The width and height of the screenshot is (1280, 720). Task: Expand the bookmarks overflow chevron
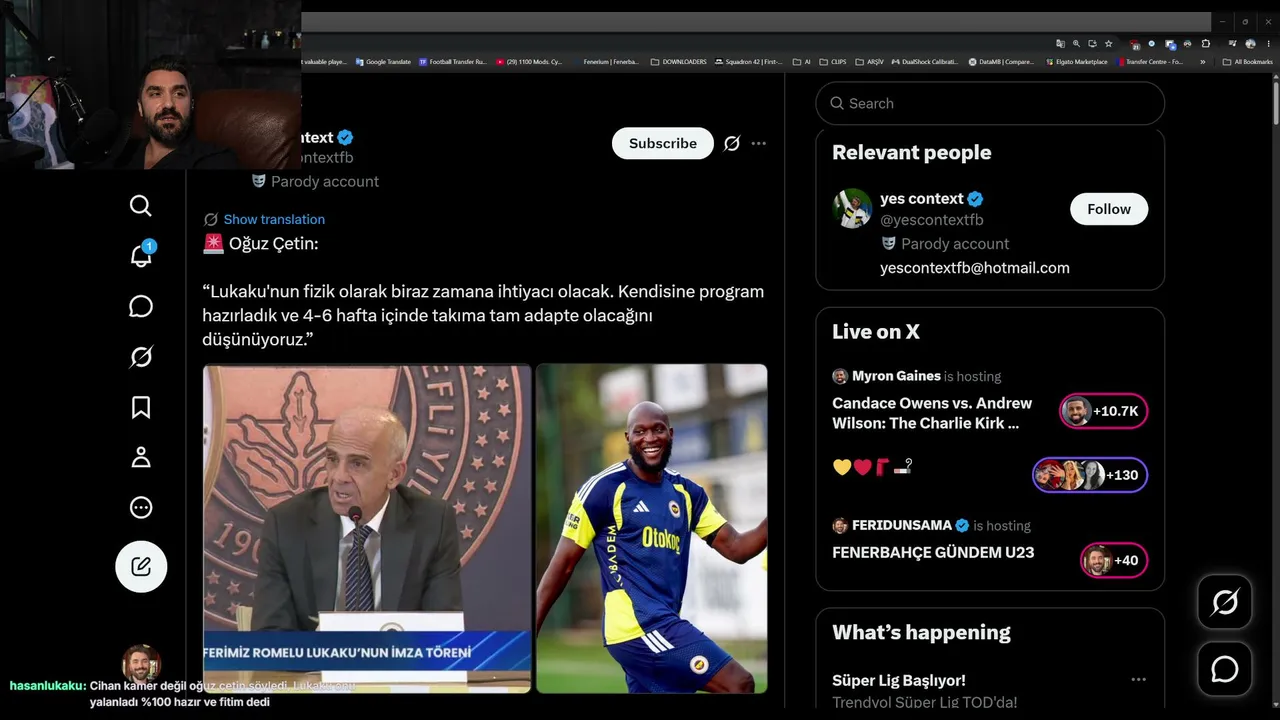[1202, 62]
